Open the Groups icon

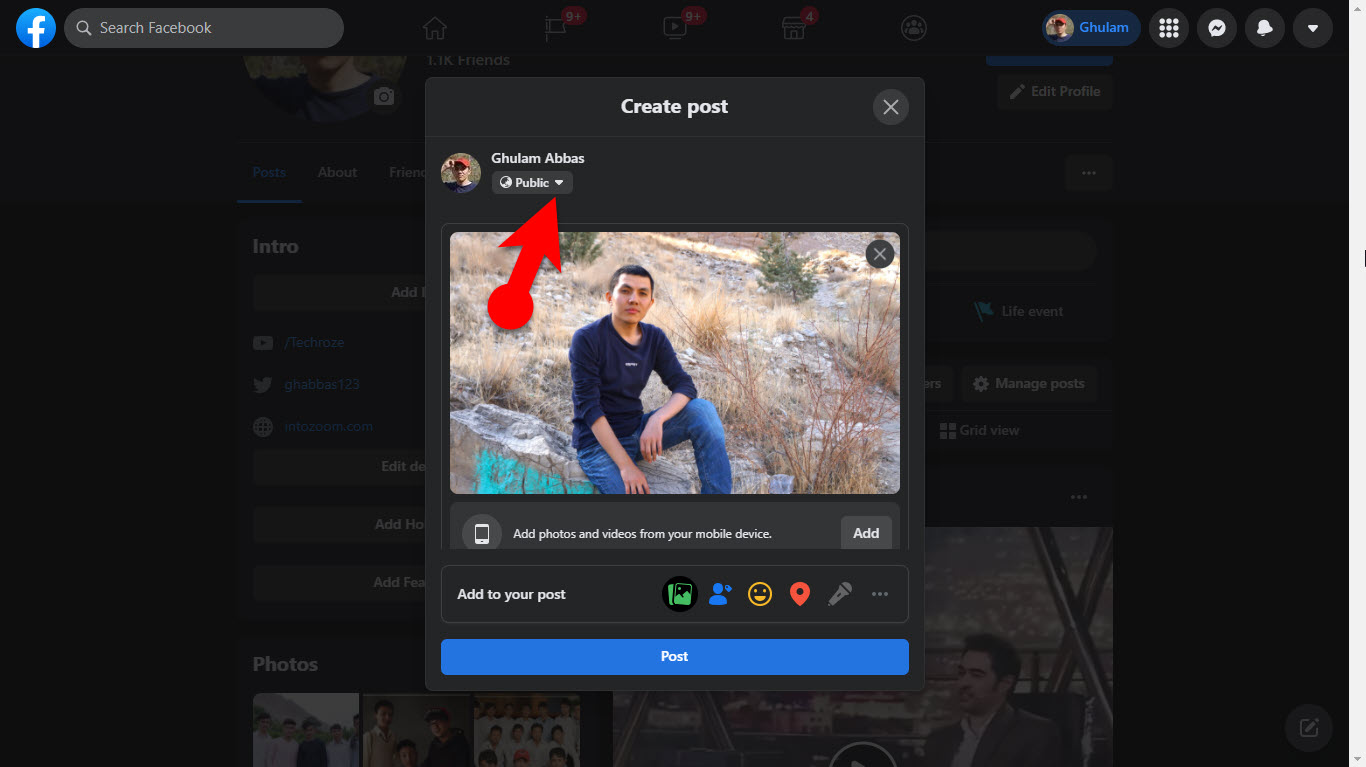(x=914, y=28)
